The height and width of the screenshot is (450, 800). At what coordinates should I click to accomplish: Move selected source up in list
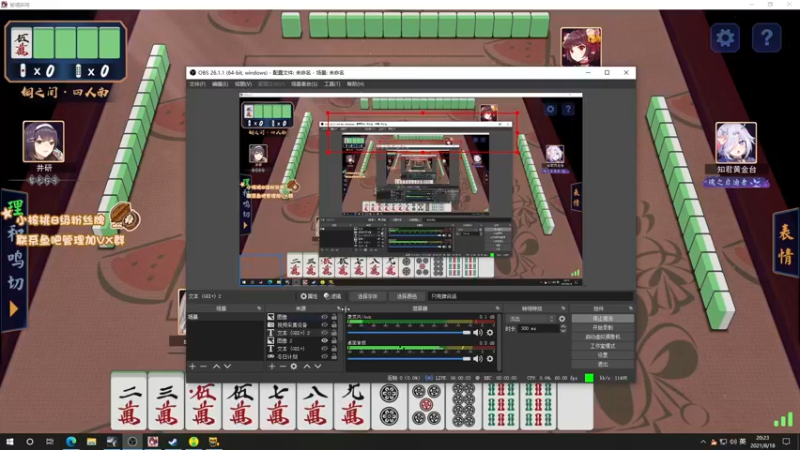(307, 366)
